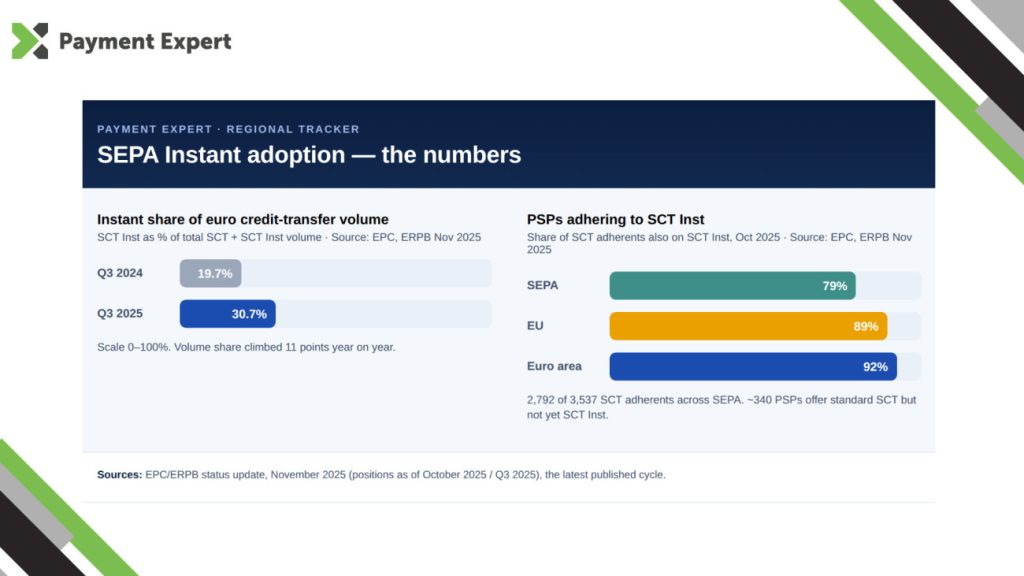The image size is (1024, 576).
Task: Click the Q3 2025 row label
Action: (120, 313)
